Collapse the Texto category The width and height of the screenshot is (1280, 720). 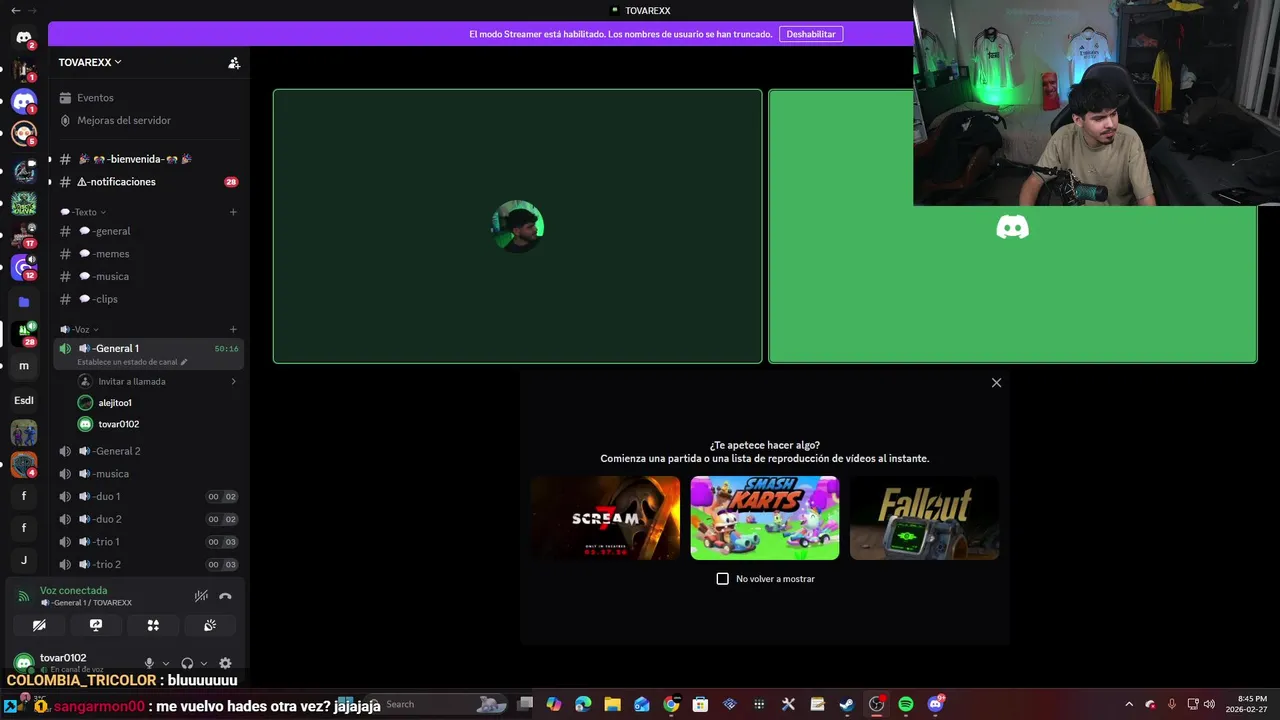[x=83, y=212]
